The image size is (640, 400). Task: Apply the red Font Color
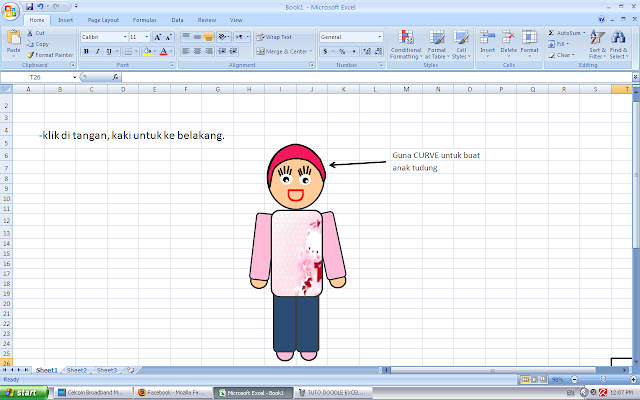coord(163,51)
